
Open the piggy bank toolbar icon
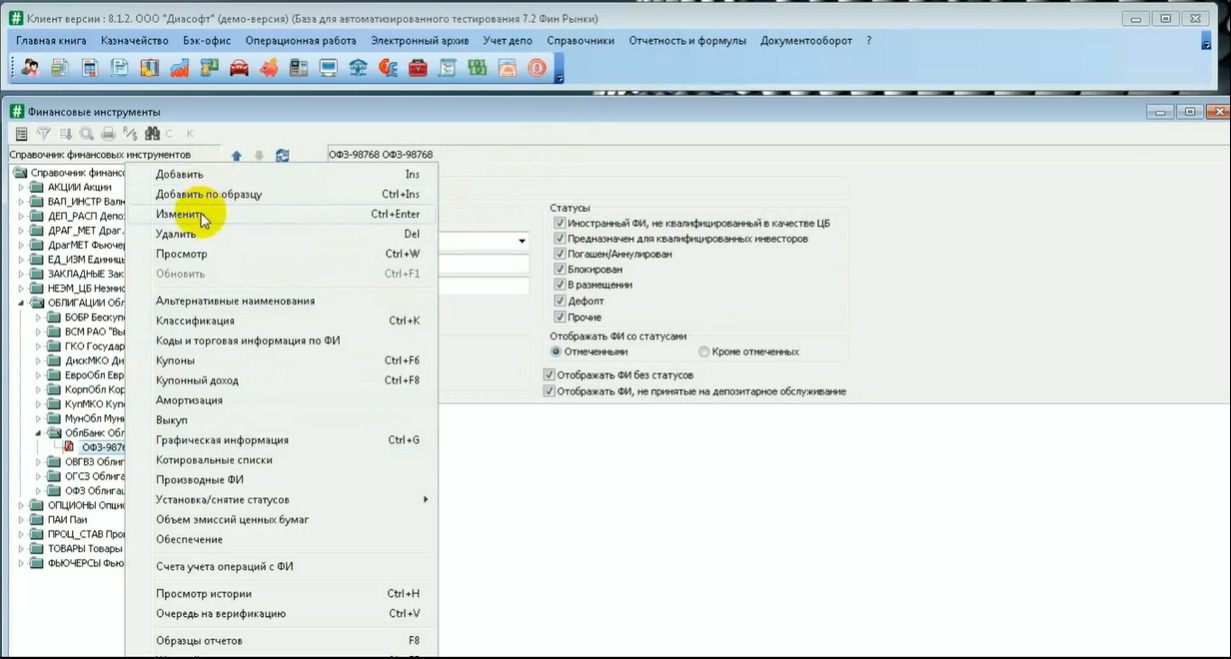point(268,68)
